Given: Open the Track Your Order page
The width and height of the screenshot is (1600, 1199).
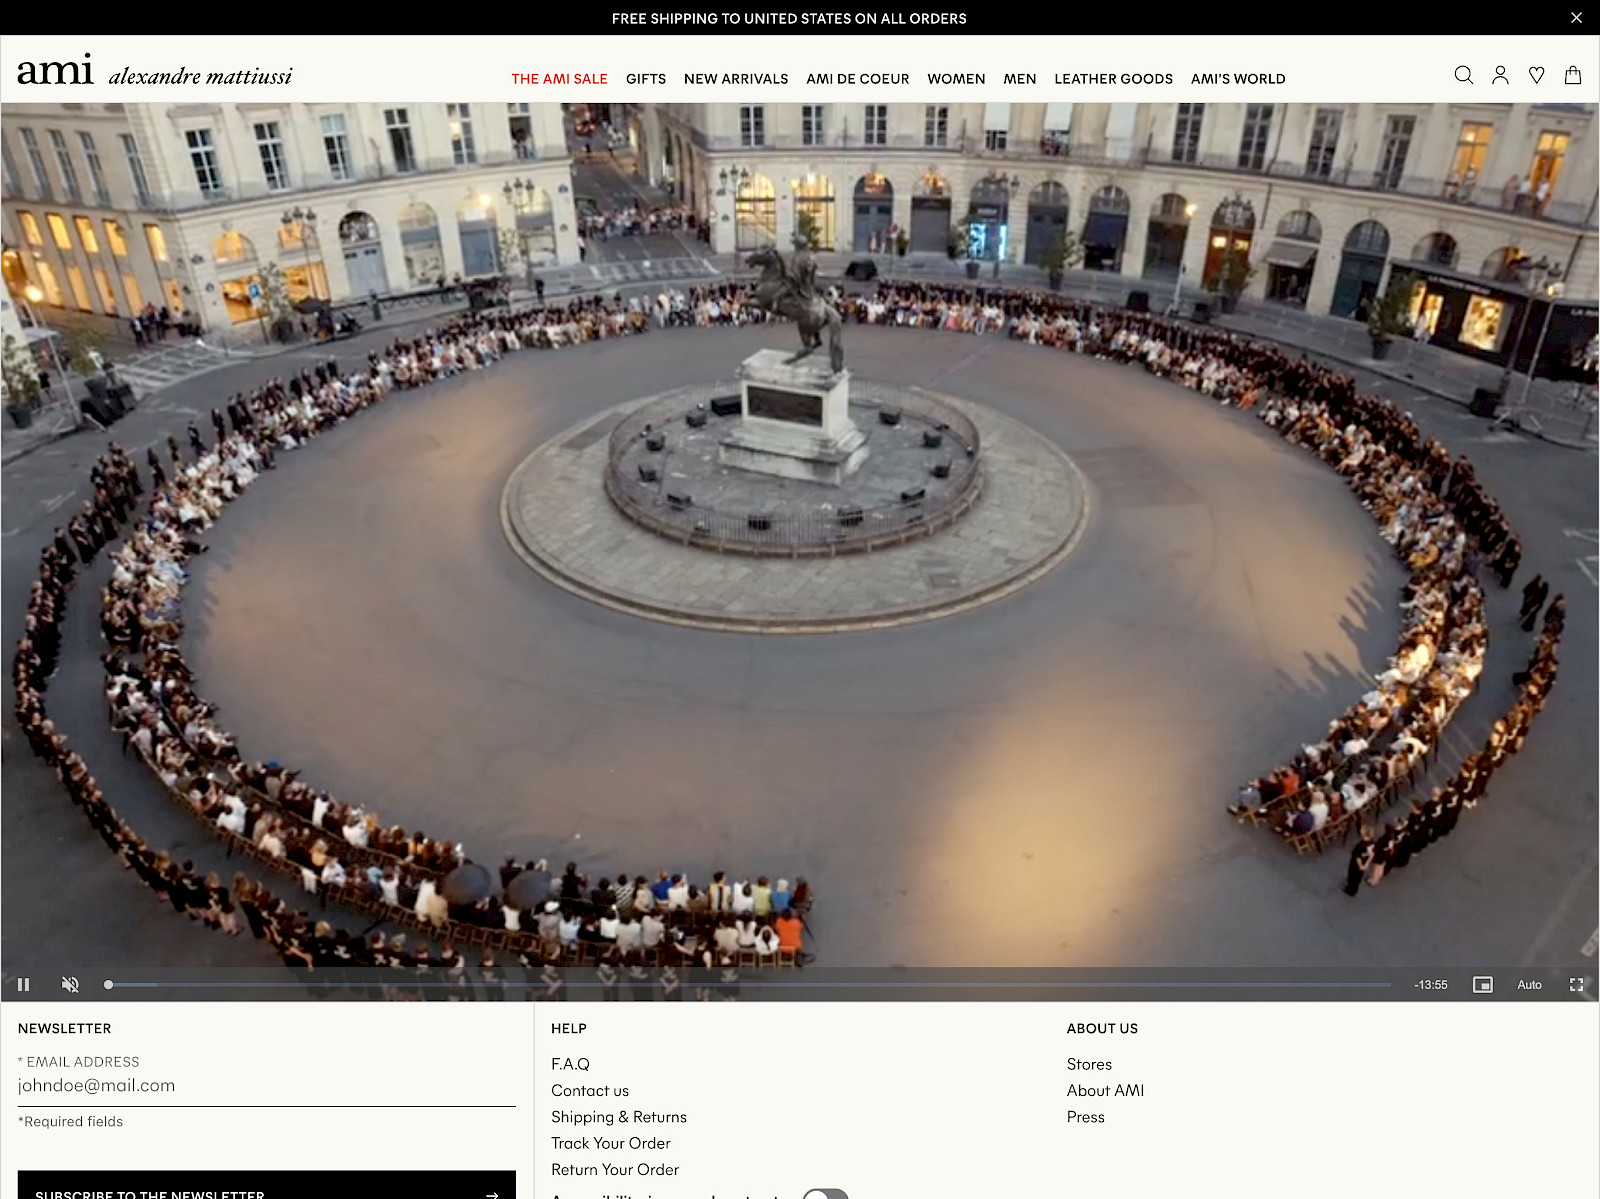Looking at the screenshot, I should [611, 1143].
